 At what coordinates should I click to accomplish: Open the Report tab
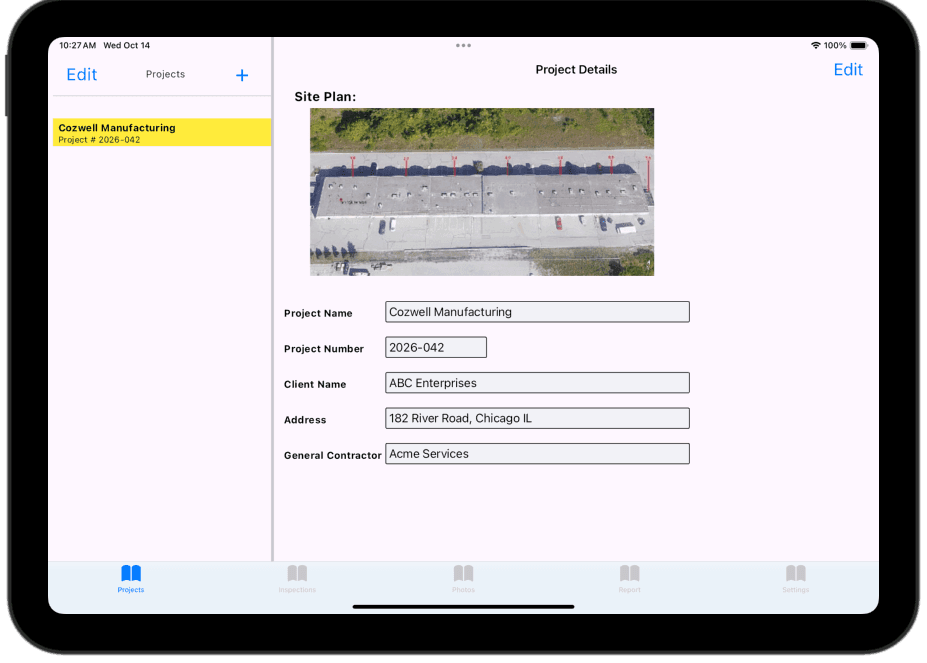click(629, 578)
